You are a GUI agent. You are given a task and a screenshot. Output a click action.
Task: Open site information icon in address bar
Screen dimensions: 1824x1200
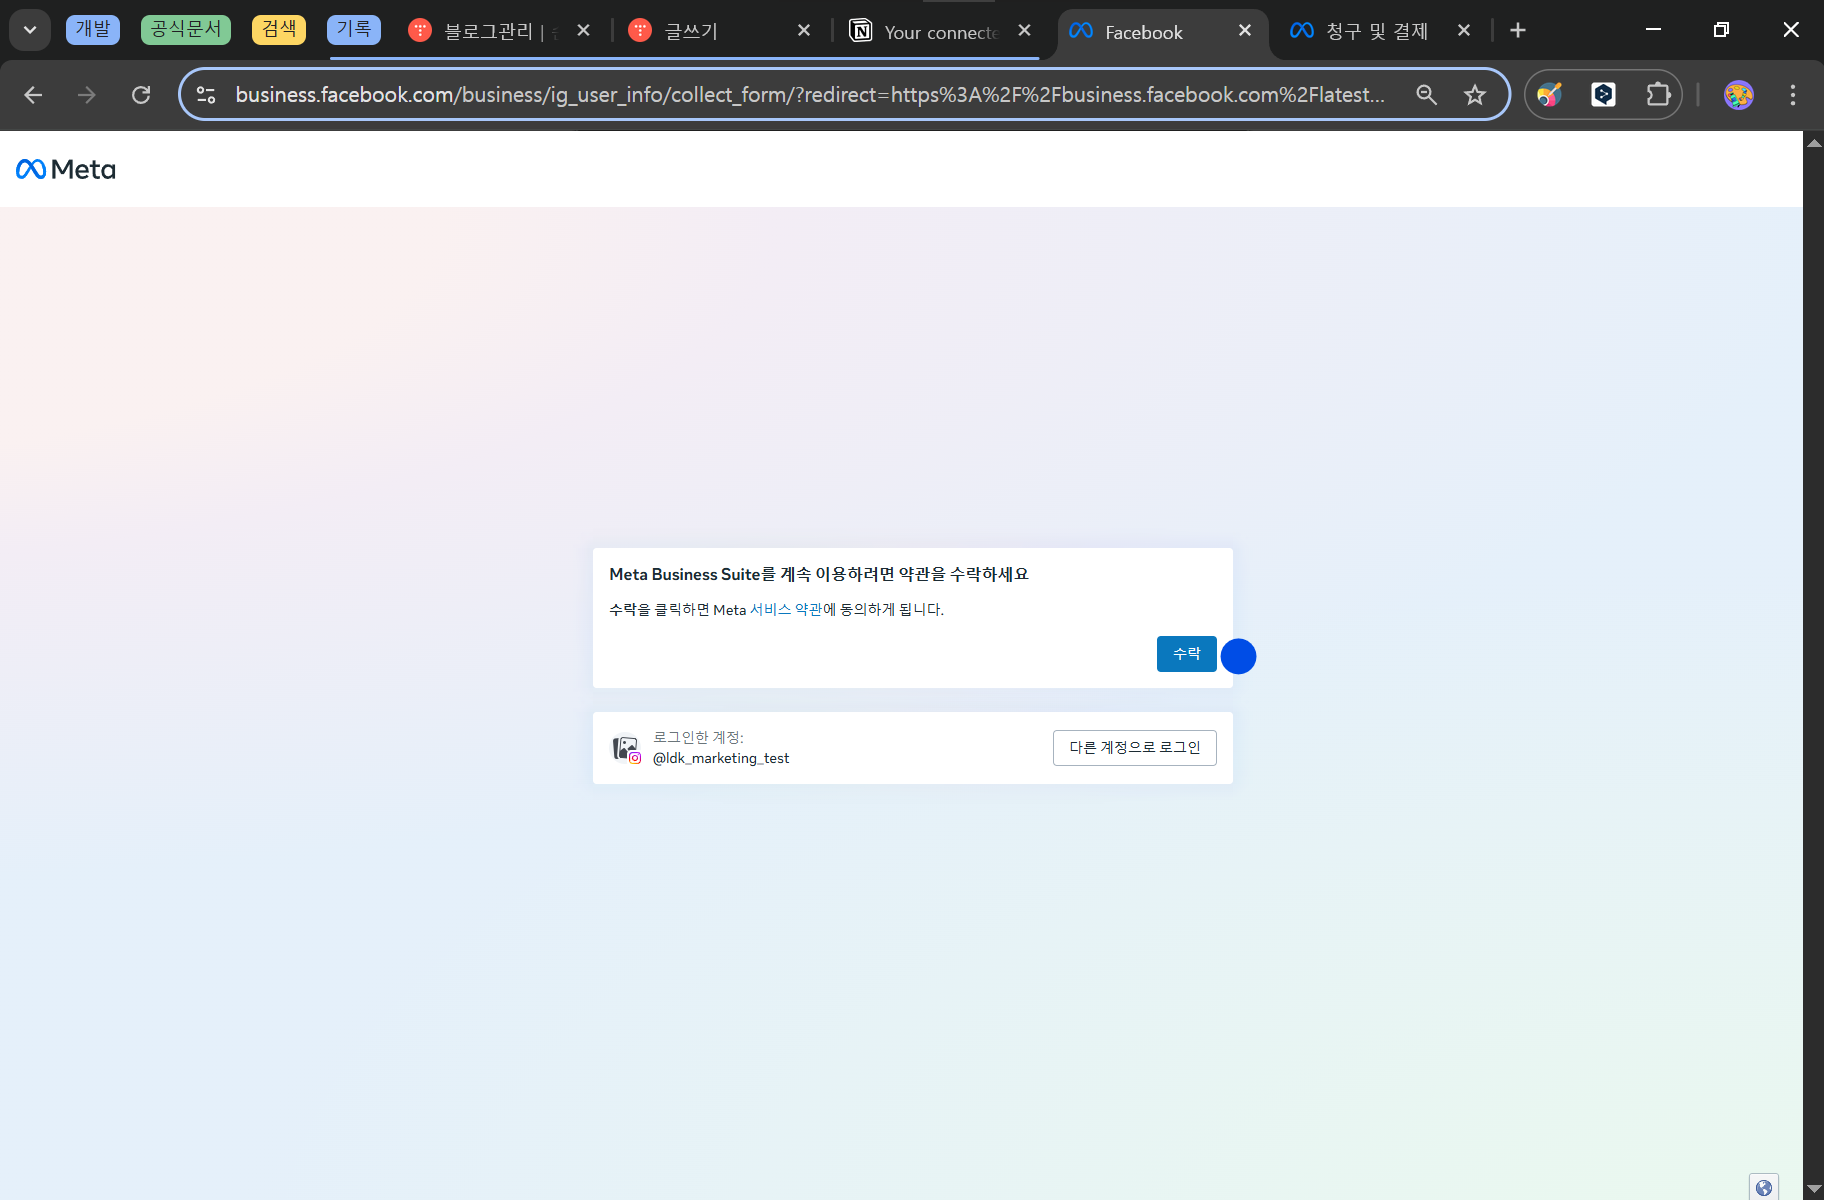coord(206,95)
